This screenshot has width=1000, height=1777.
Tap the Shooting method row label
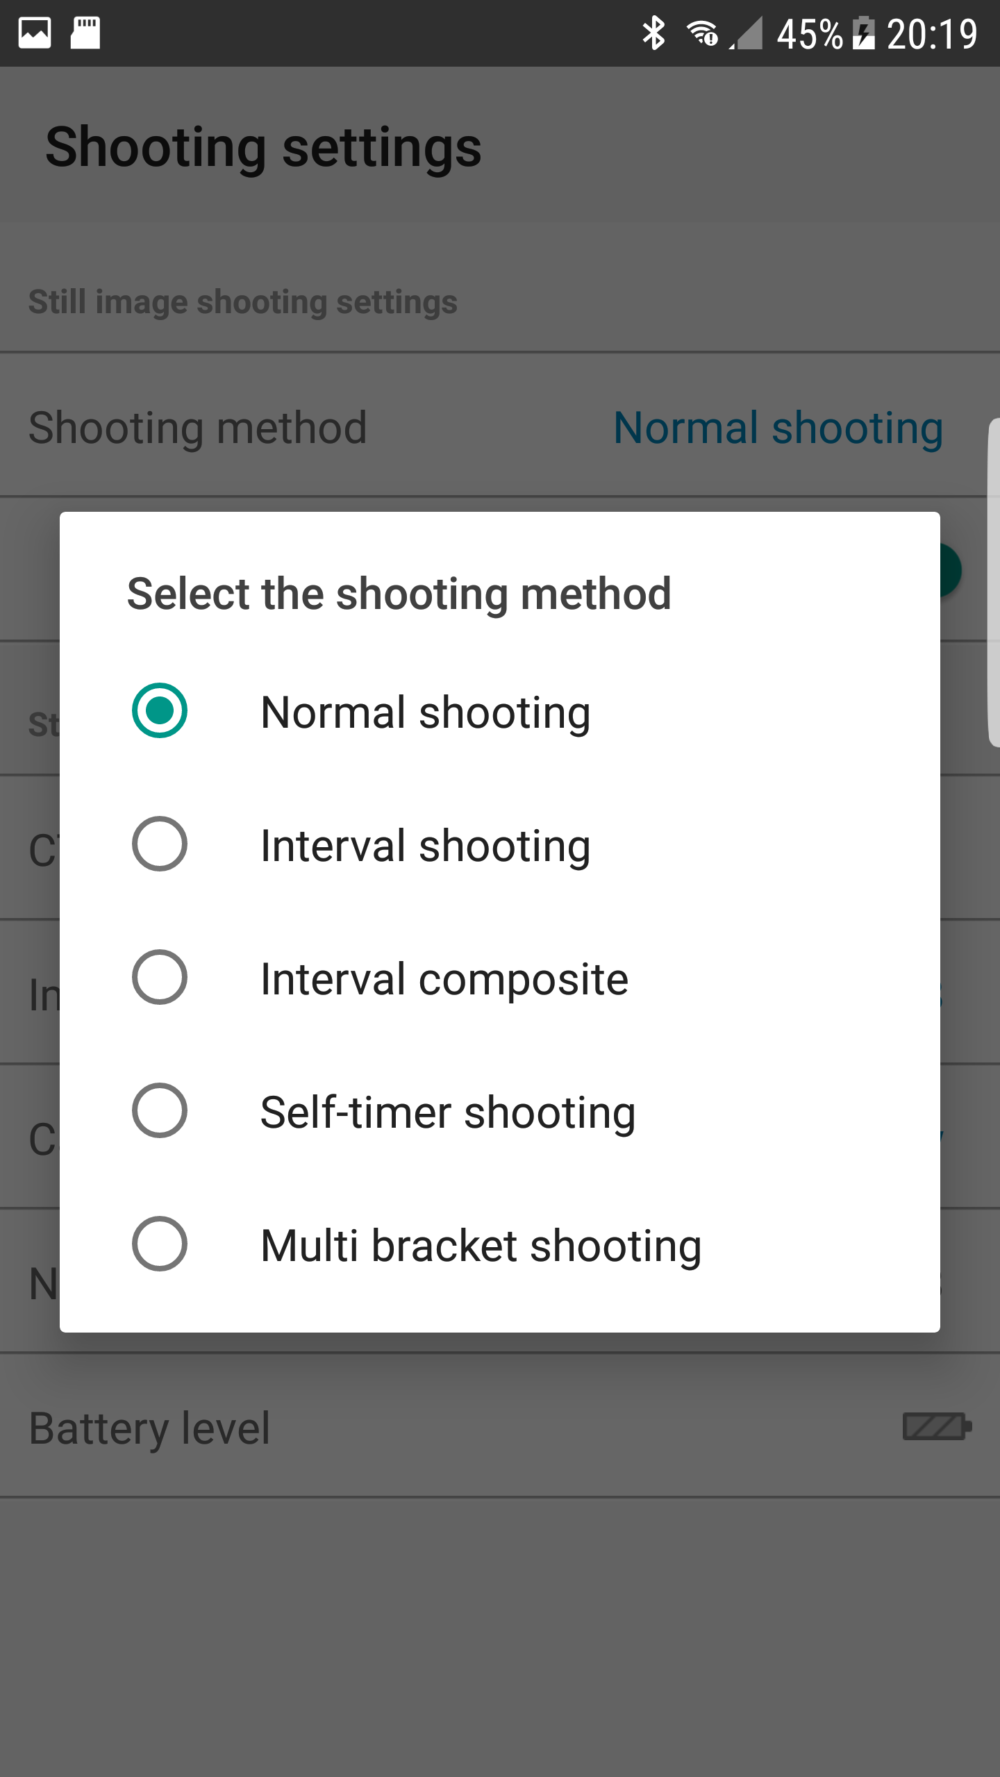[197, 428]
